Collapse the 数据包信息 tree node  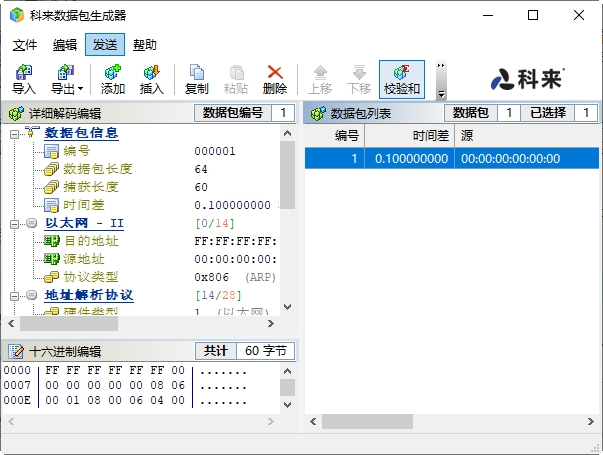pos(16,133)
